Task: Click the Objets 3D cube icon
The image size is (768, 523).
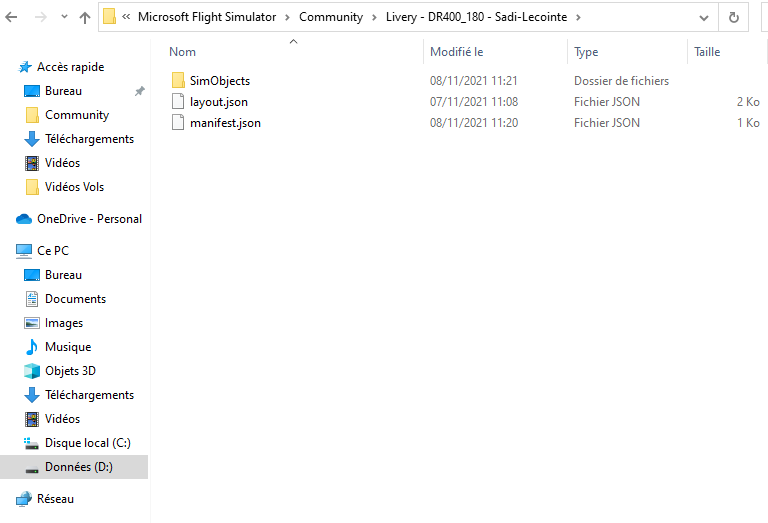Action: pyautogui.click(x=32, y=371)
